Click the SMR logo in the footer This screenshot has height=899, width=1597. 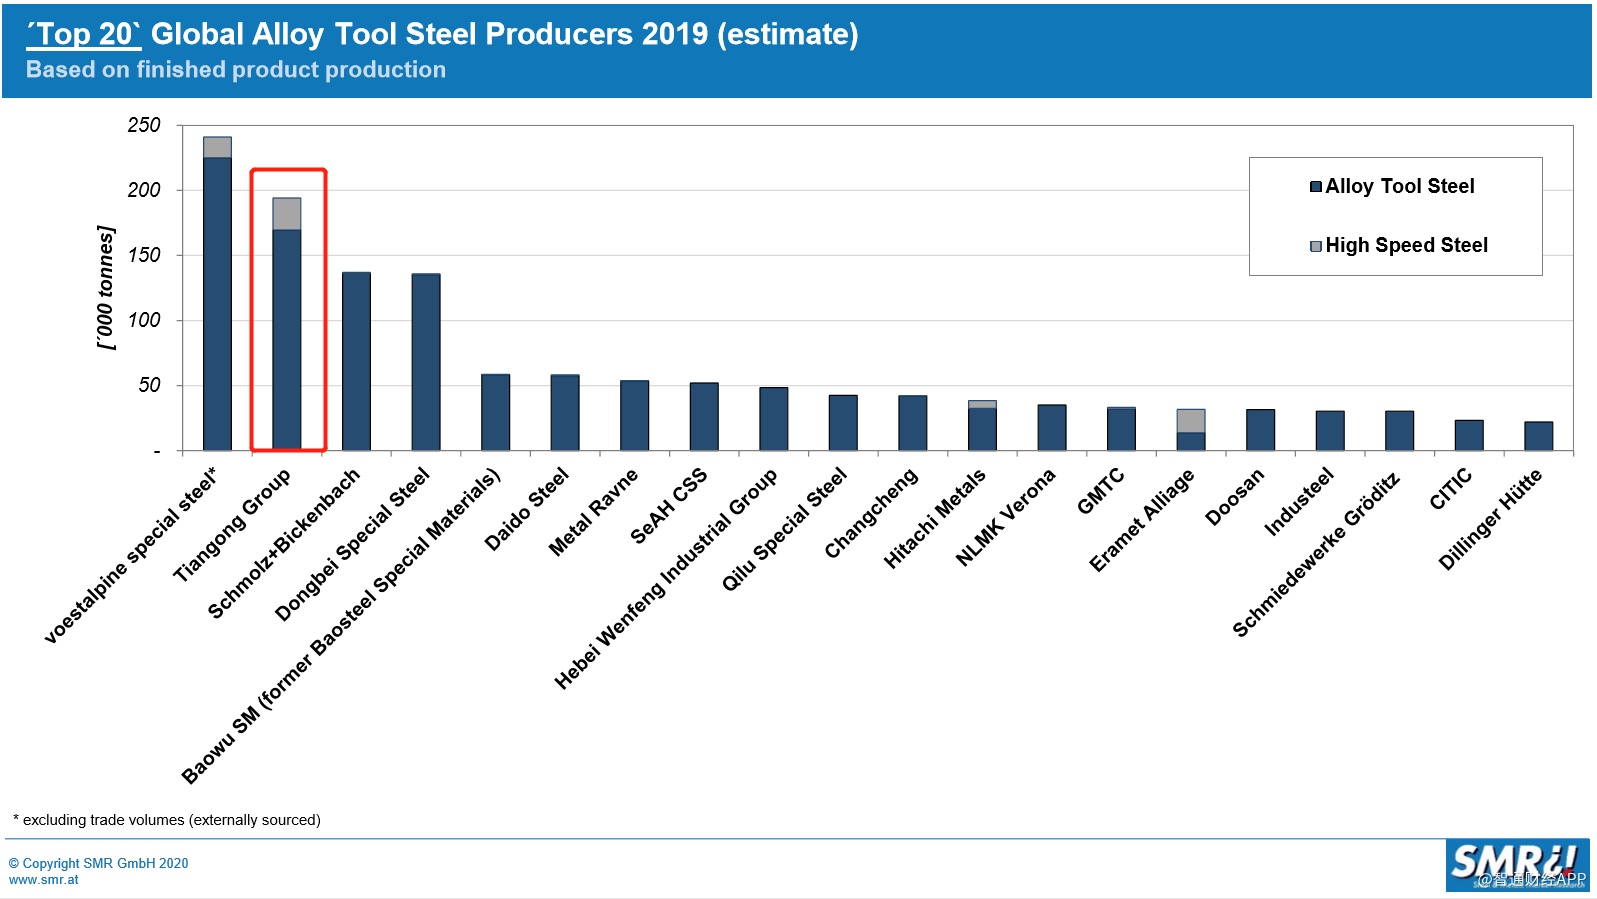tap(1517, 865)
